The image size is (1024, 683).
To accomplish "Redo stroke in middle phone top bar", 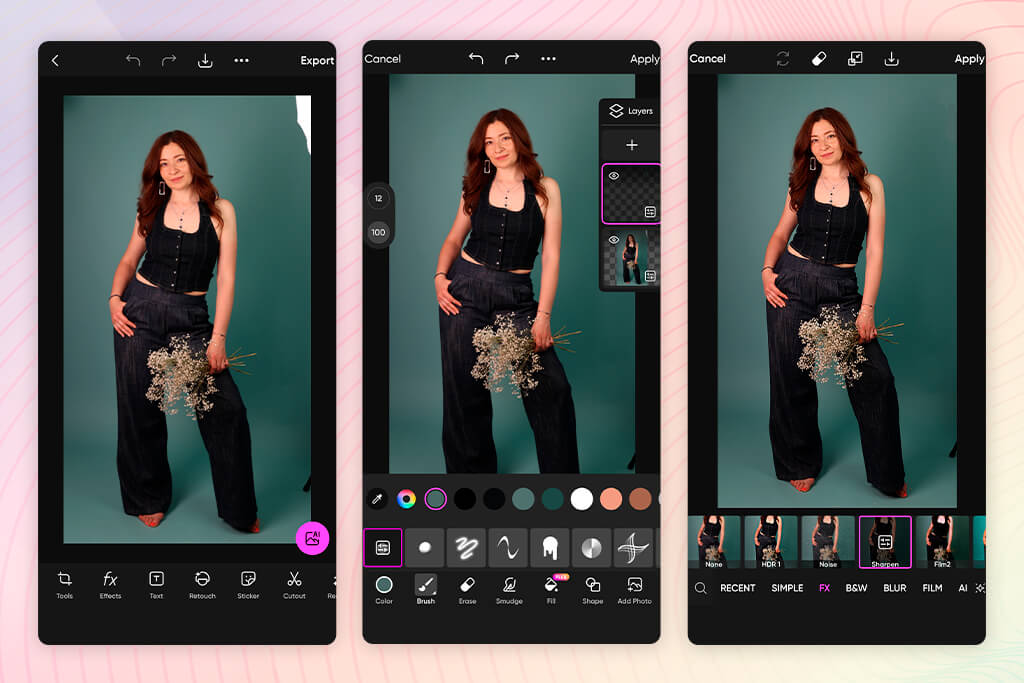I will pyautogui.click(x=512, y=59).
